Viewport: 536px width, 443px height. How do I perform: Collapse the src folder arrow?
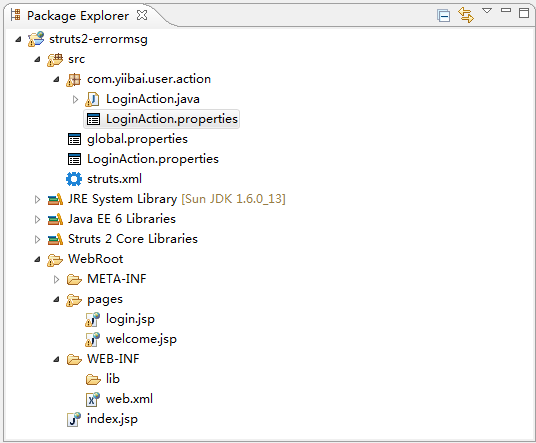tap(38, 60)
